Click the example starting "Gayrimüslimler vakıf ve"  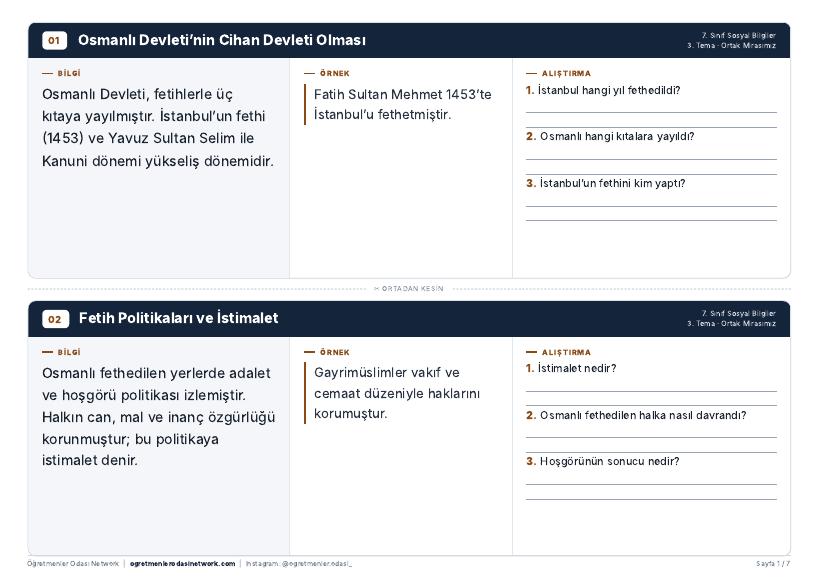[x=397, y=393]
